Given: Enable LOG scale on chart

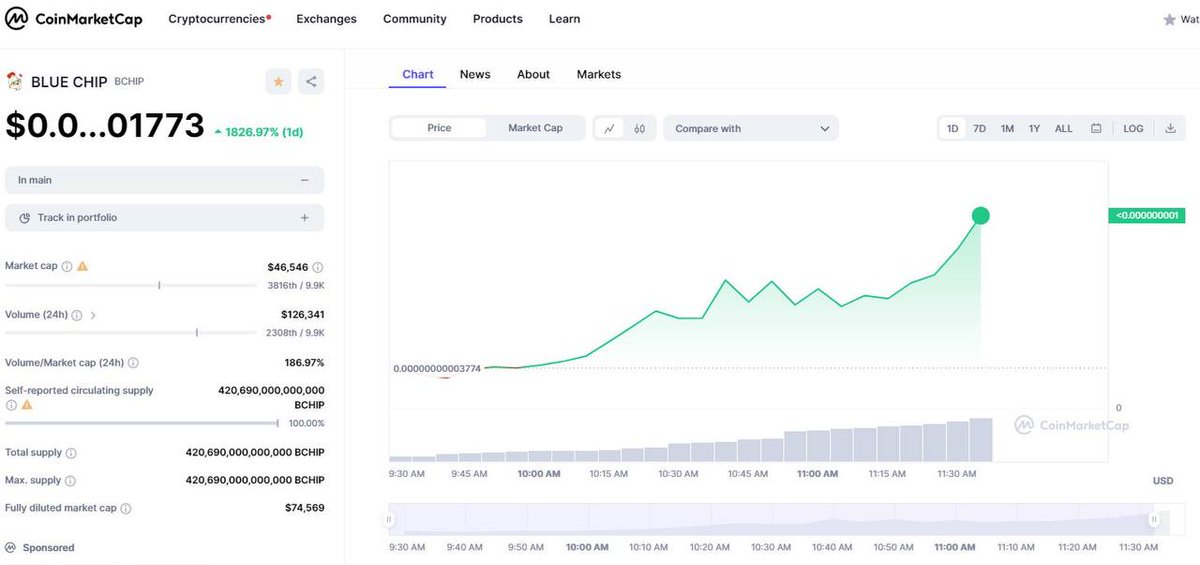Looking at the screenshot, I should [1133, 128].
